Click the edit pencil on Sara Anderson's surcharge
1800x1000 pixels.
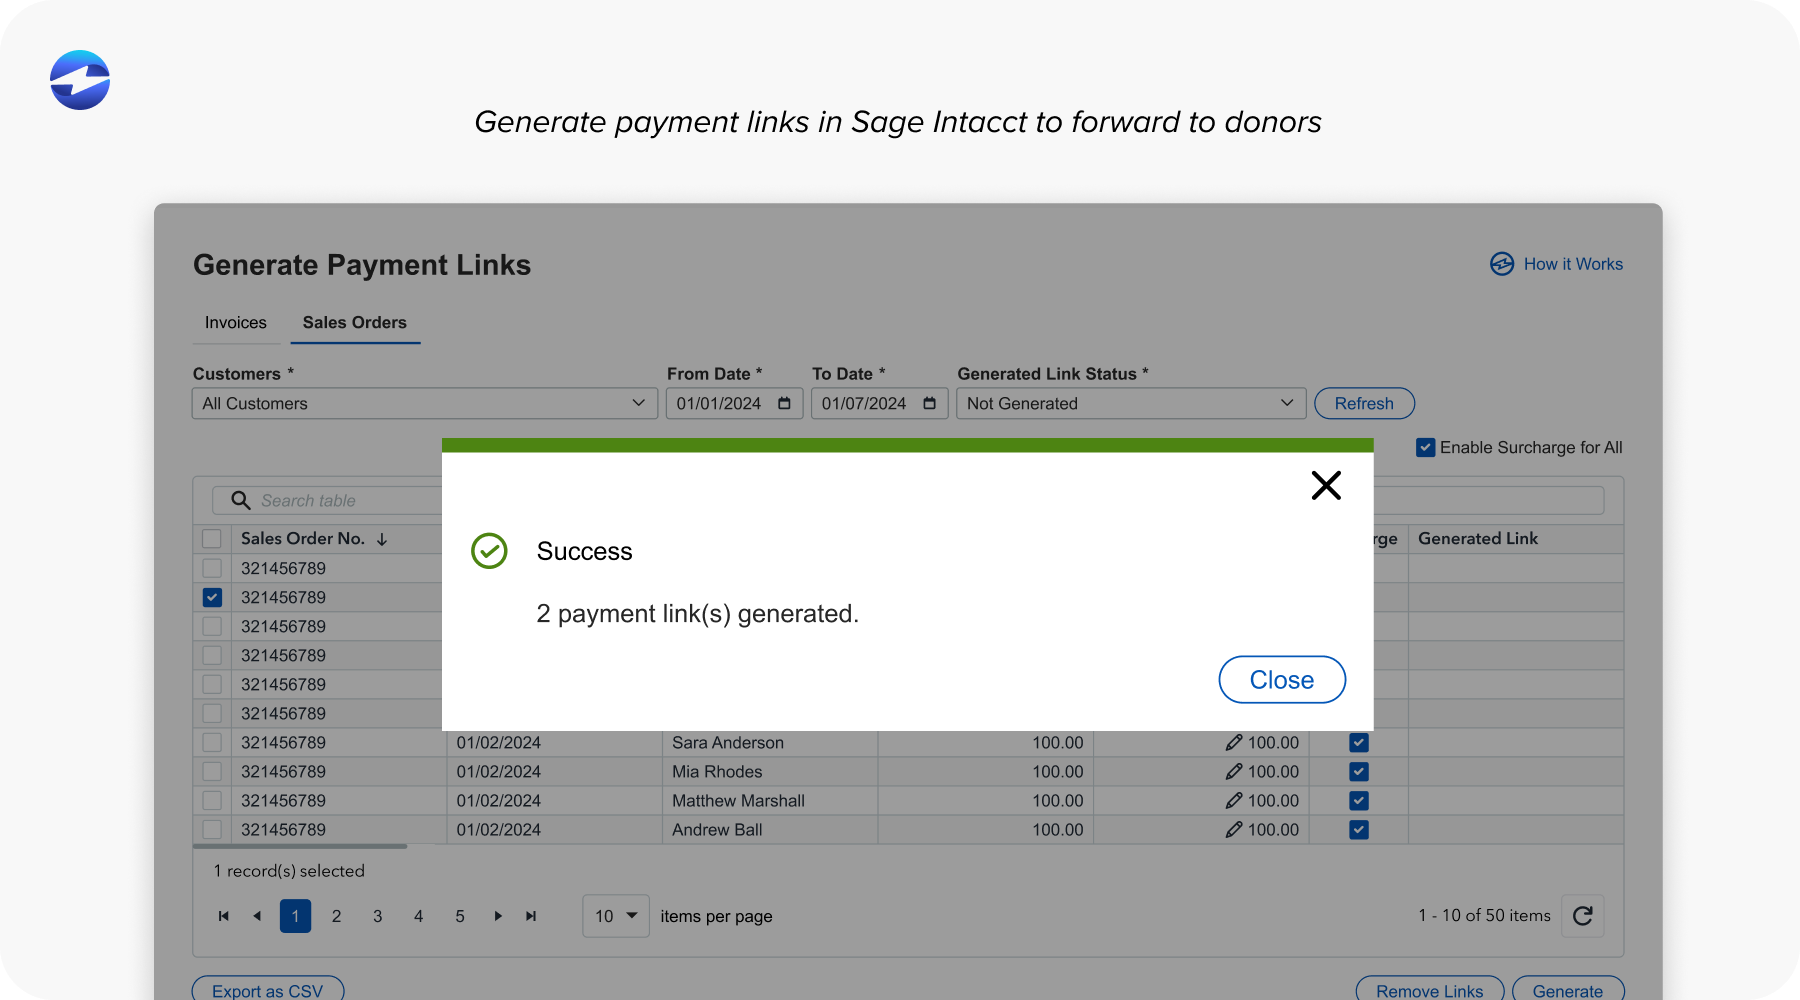pos(1233,742)
